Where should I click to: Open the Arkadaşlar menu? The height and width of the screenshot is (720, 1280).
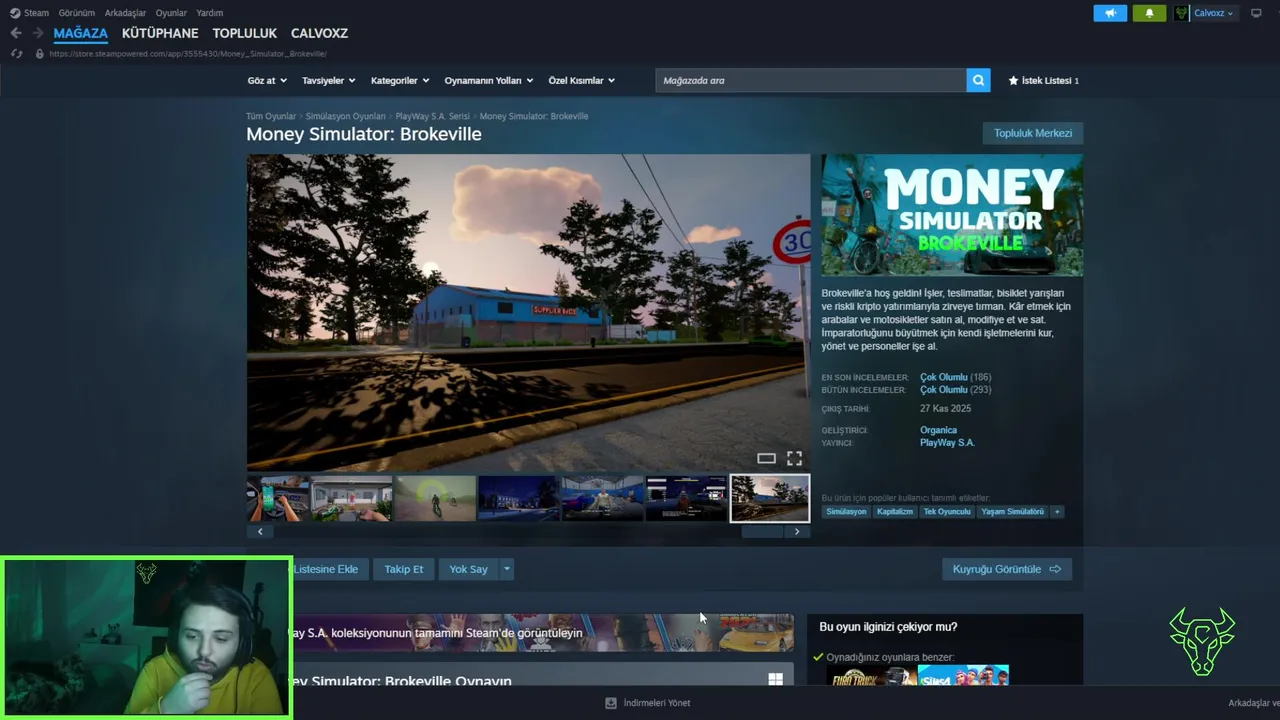click(x=125, y=13)
